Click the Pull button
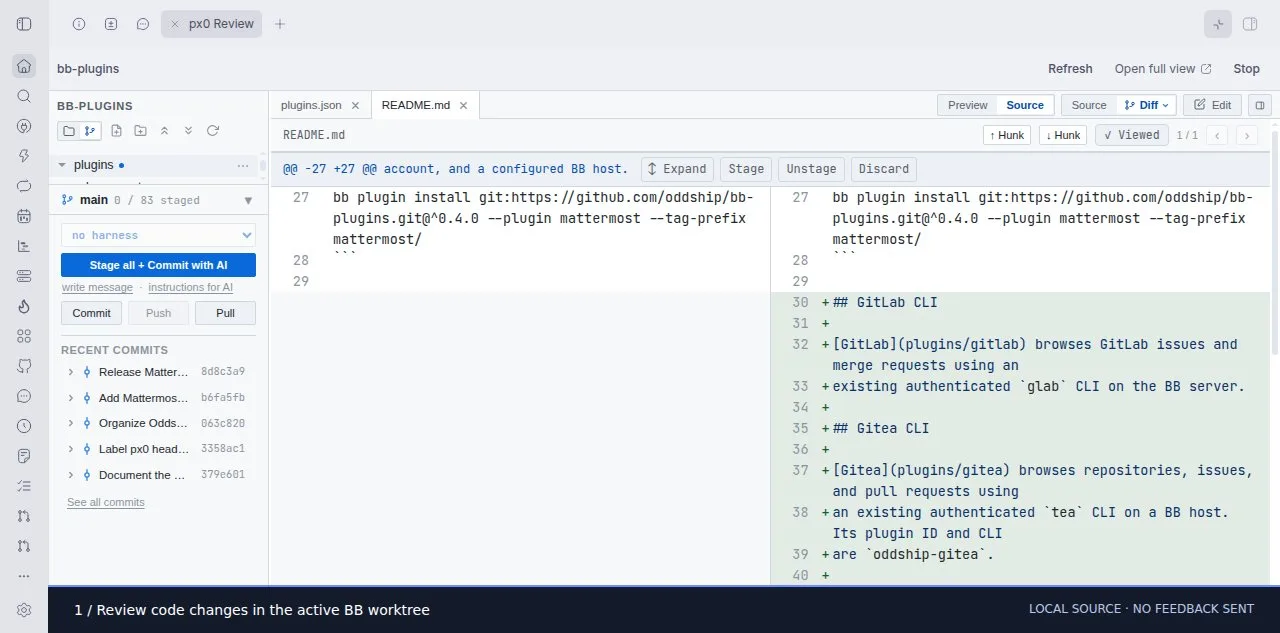This screenshot has height=633, width=1280. click(225, 313)
